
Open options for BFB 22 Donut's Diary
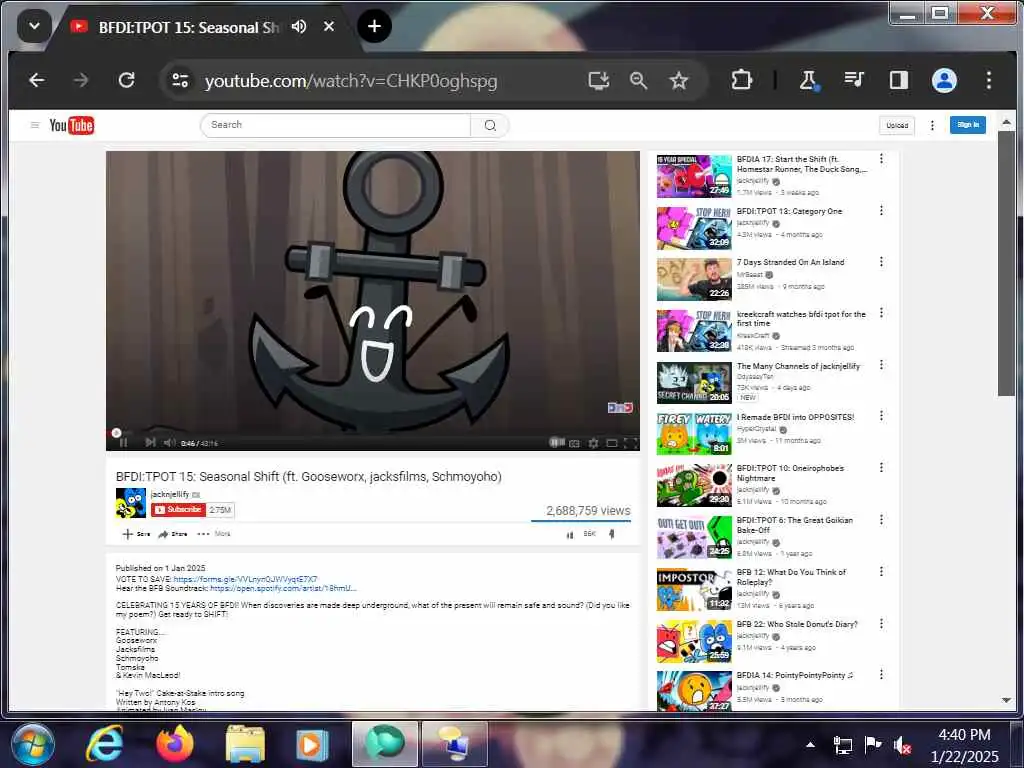pos(882,624)
